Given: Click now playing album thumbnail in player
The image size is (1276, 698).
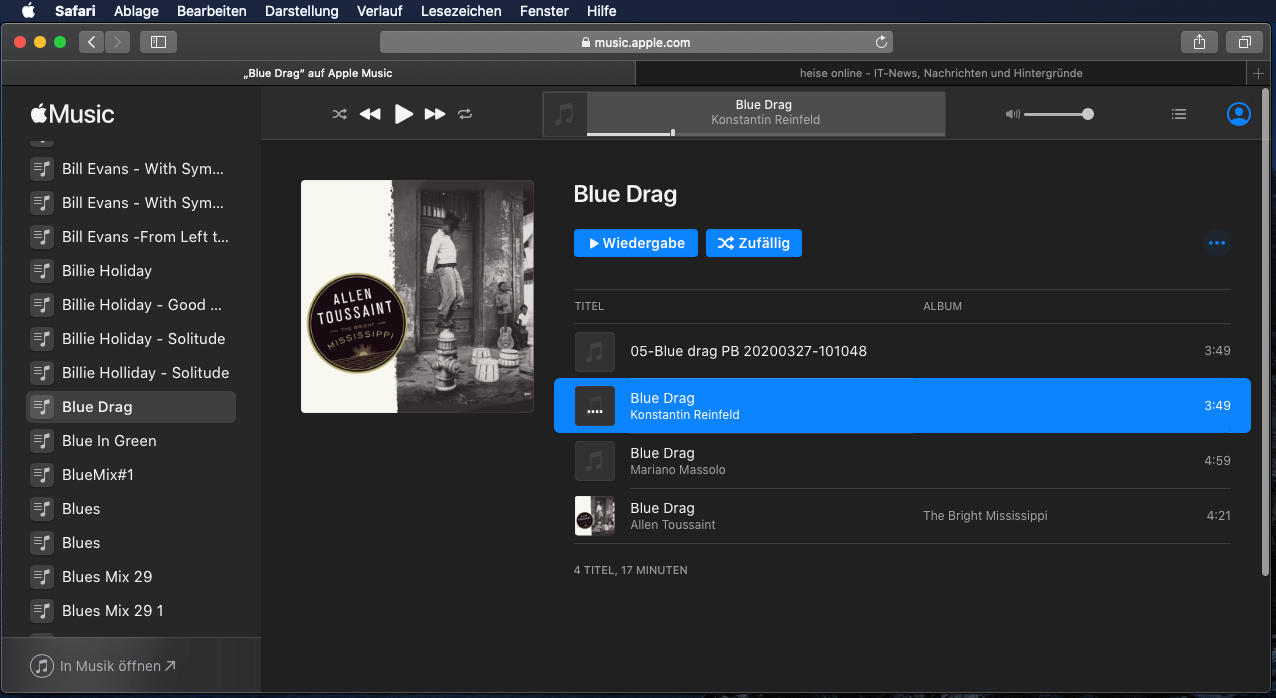Looking at the screenshot, I should pyautogui.click(x=565, y=114).
